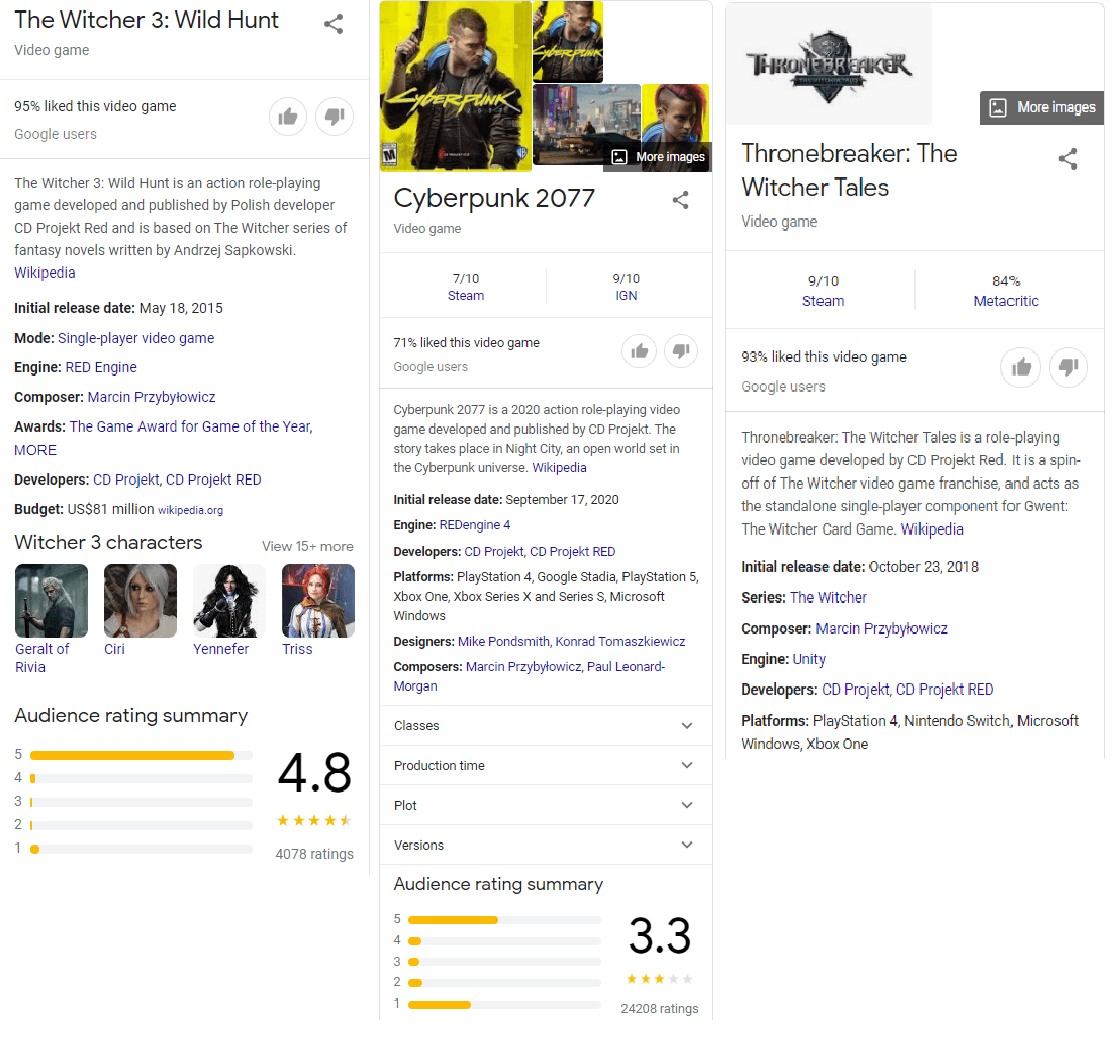1116x1044 pixels.
Task: Share the Cyberpunk 2077 panel
Action: (681, 200)
